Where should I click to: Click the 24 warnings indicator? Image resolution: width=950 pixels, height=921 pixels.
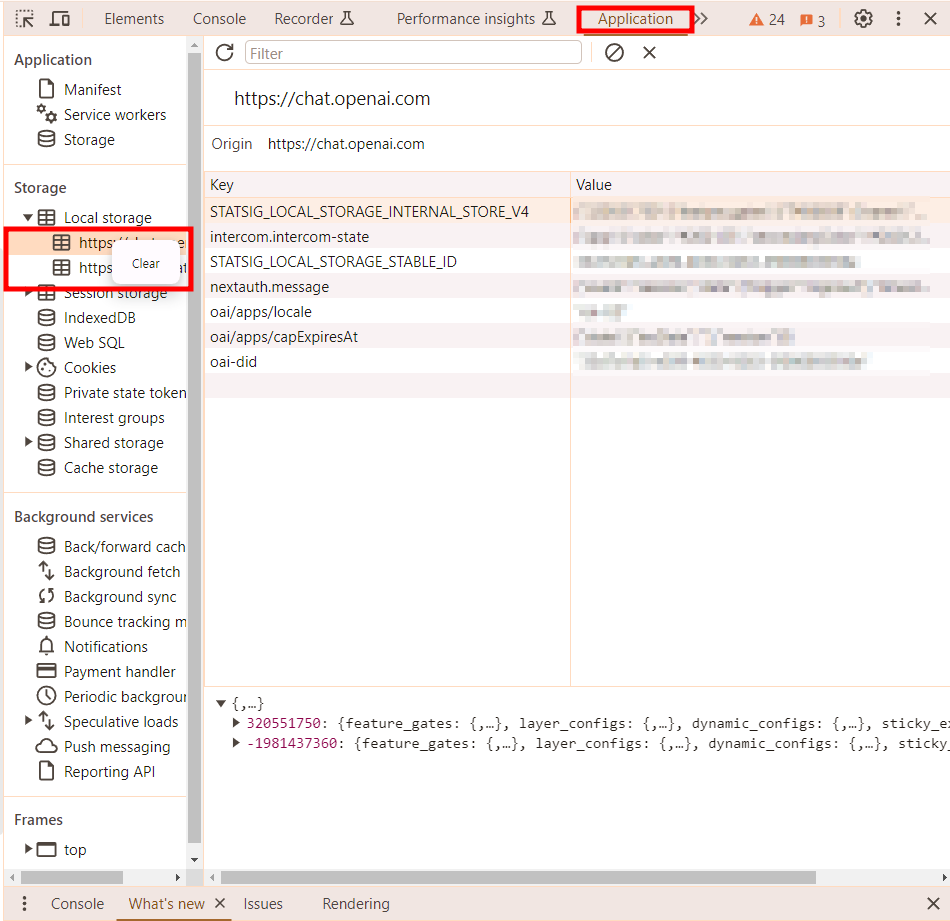766,20
